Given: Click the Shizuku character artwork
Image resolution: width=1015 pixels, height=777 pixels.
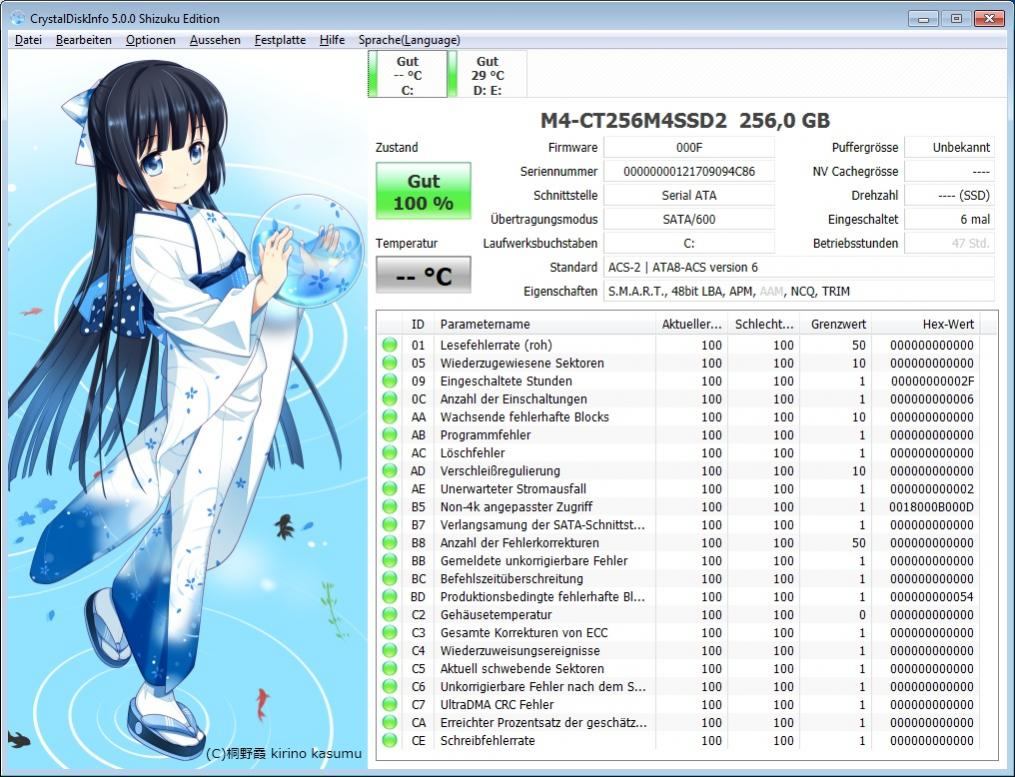Looking at the screenshot, I should [x=187, y=407].
